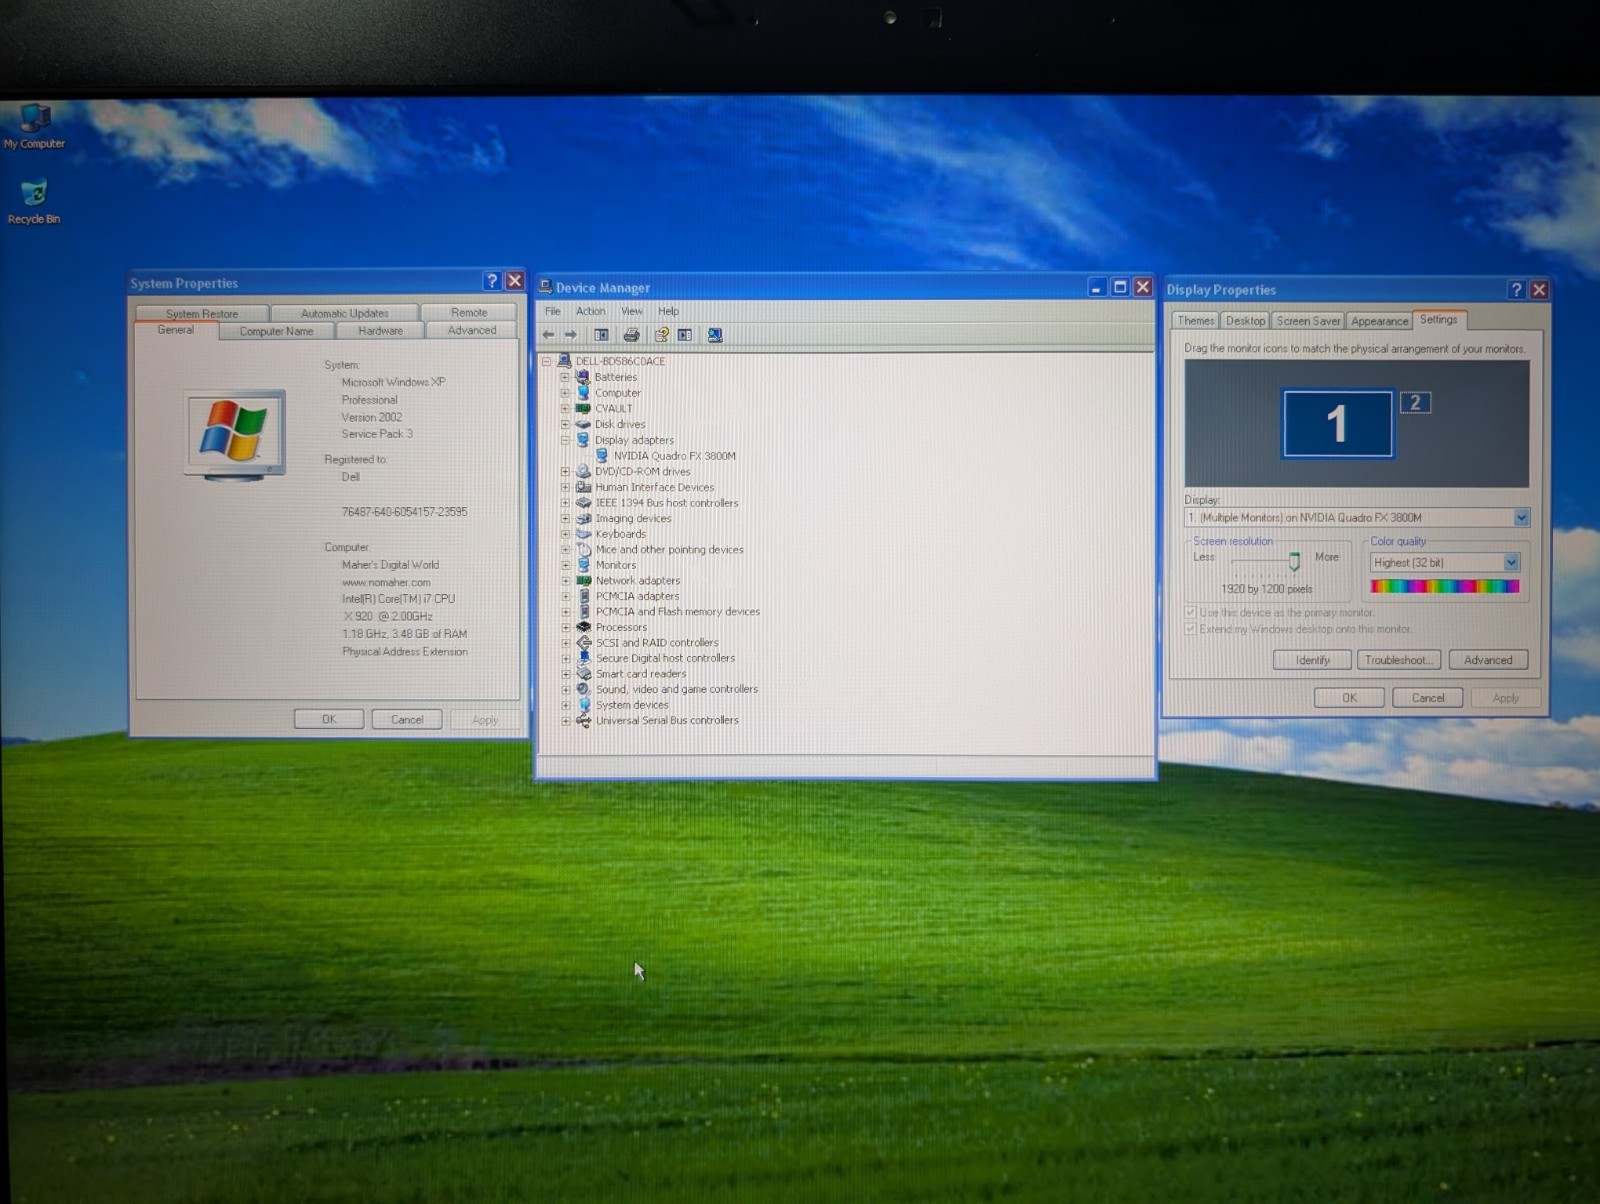Click the Print toolbar icon in Device Manager
1600x1204 pixels.
click(x=631, y=335)
